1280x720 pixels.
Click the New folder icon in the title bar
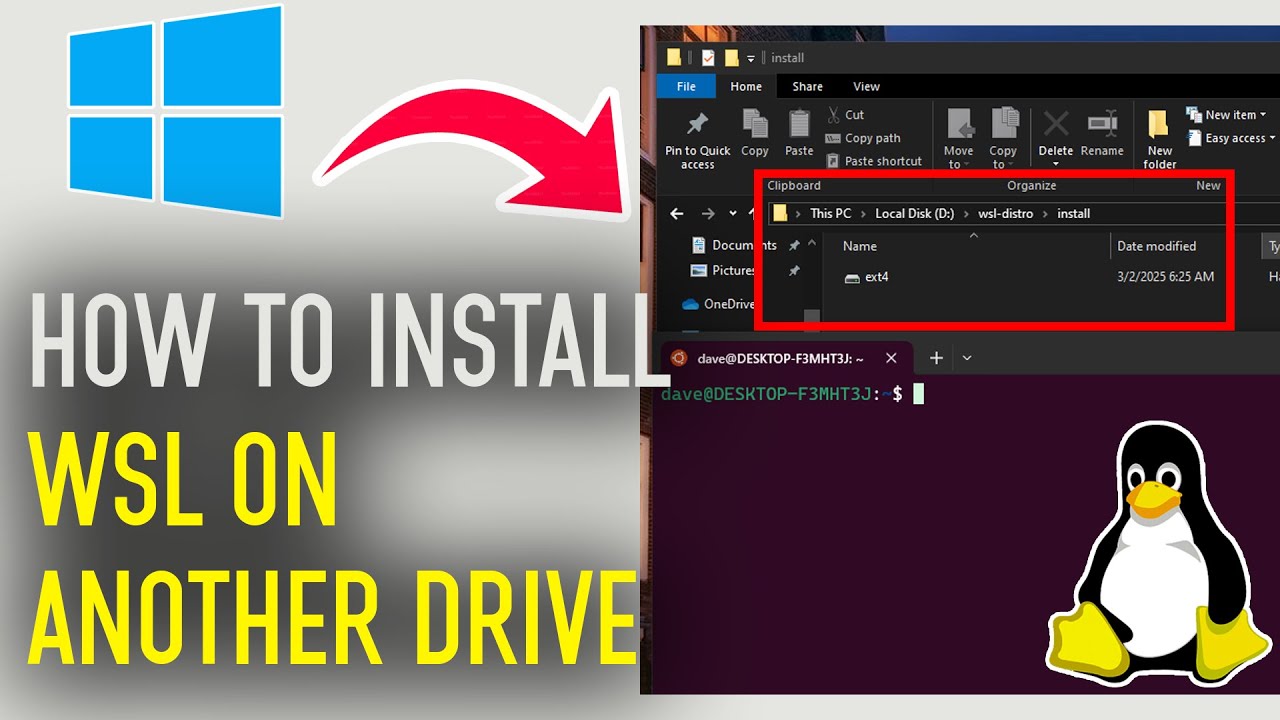point(732,57)
